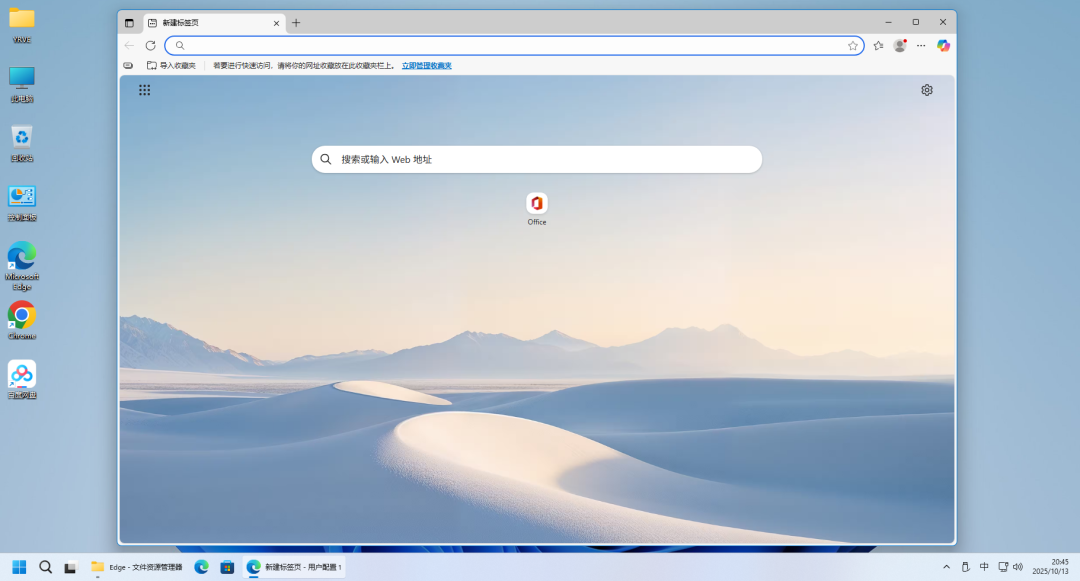
Task: Click the 搜索或输入 Web 地址 search box
Action: point(537,159)
